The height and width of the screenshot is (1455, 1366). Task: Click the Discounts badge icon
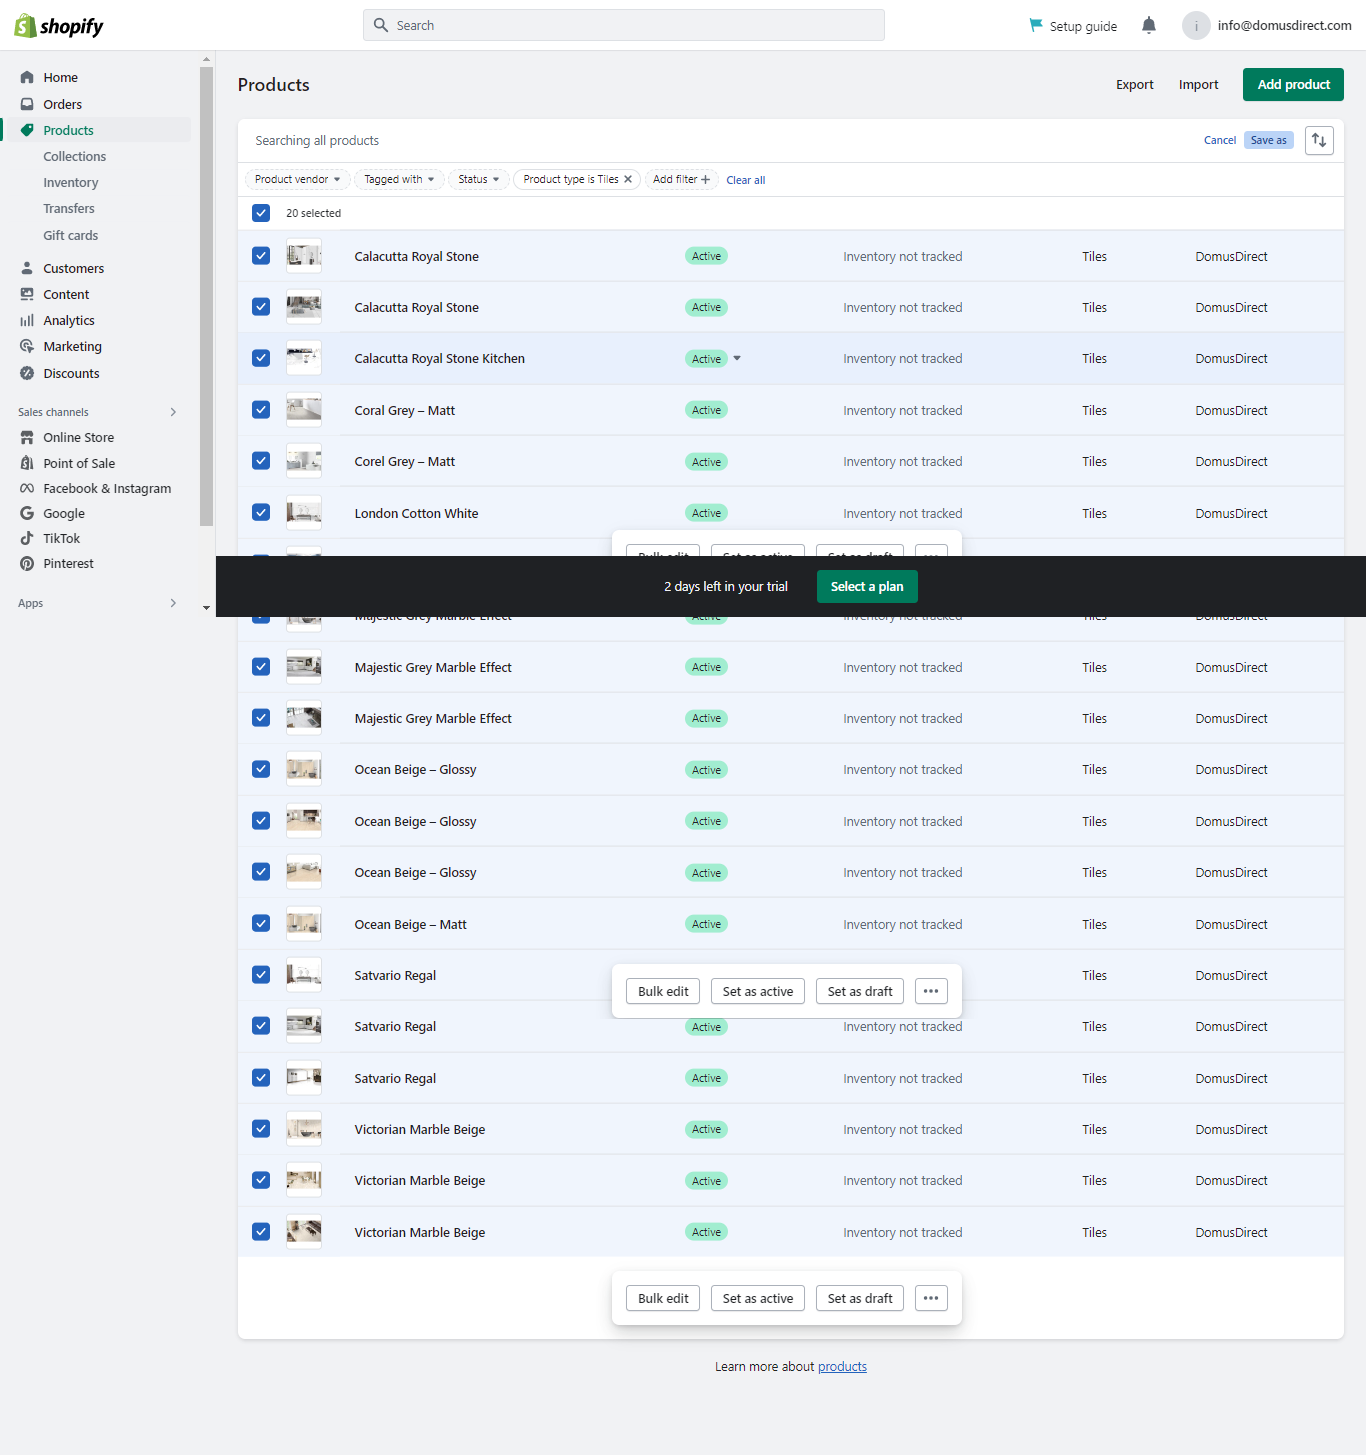27,374
